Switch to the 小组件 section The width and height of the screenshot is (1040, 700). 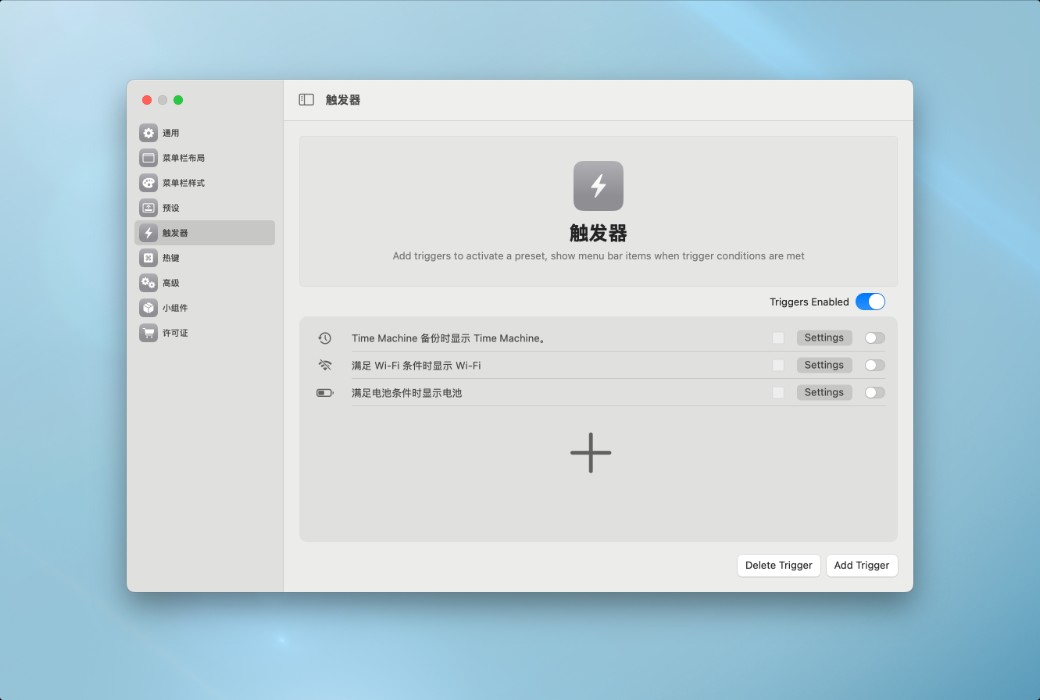pos(205,308)
